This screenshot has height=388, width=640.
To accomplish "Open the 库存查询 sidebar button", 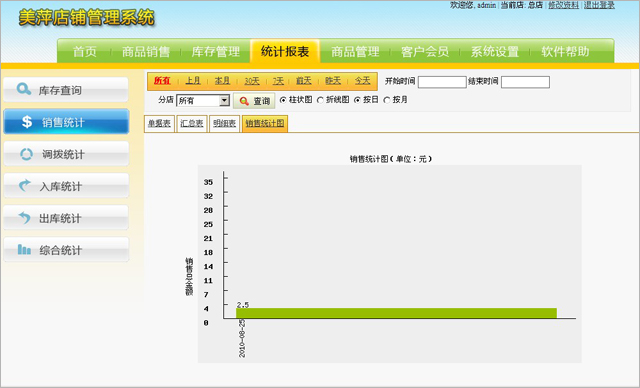I will coord(66,89).
